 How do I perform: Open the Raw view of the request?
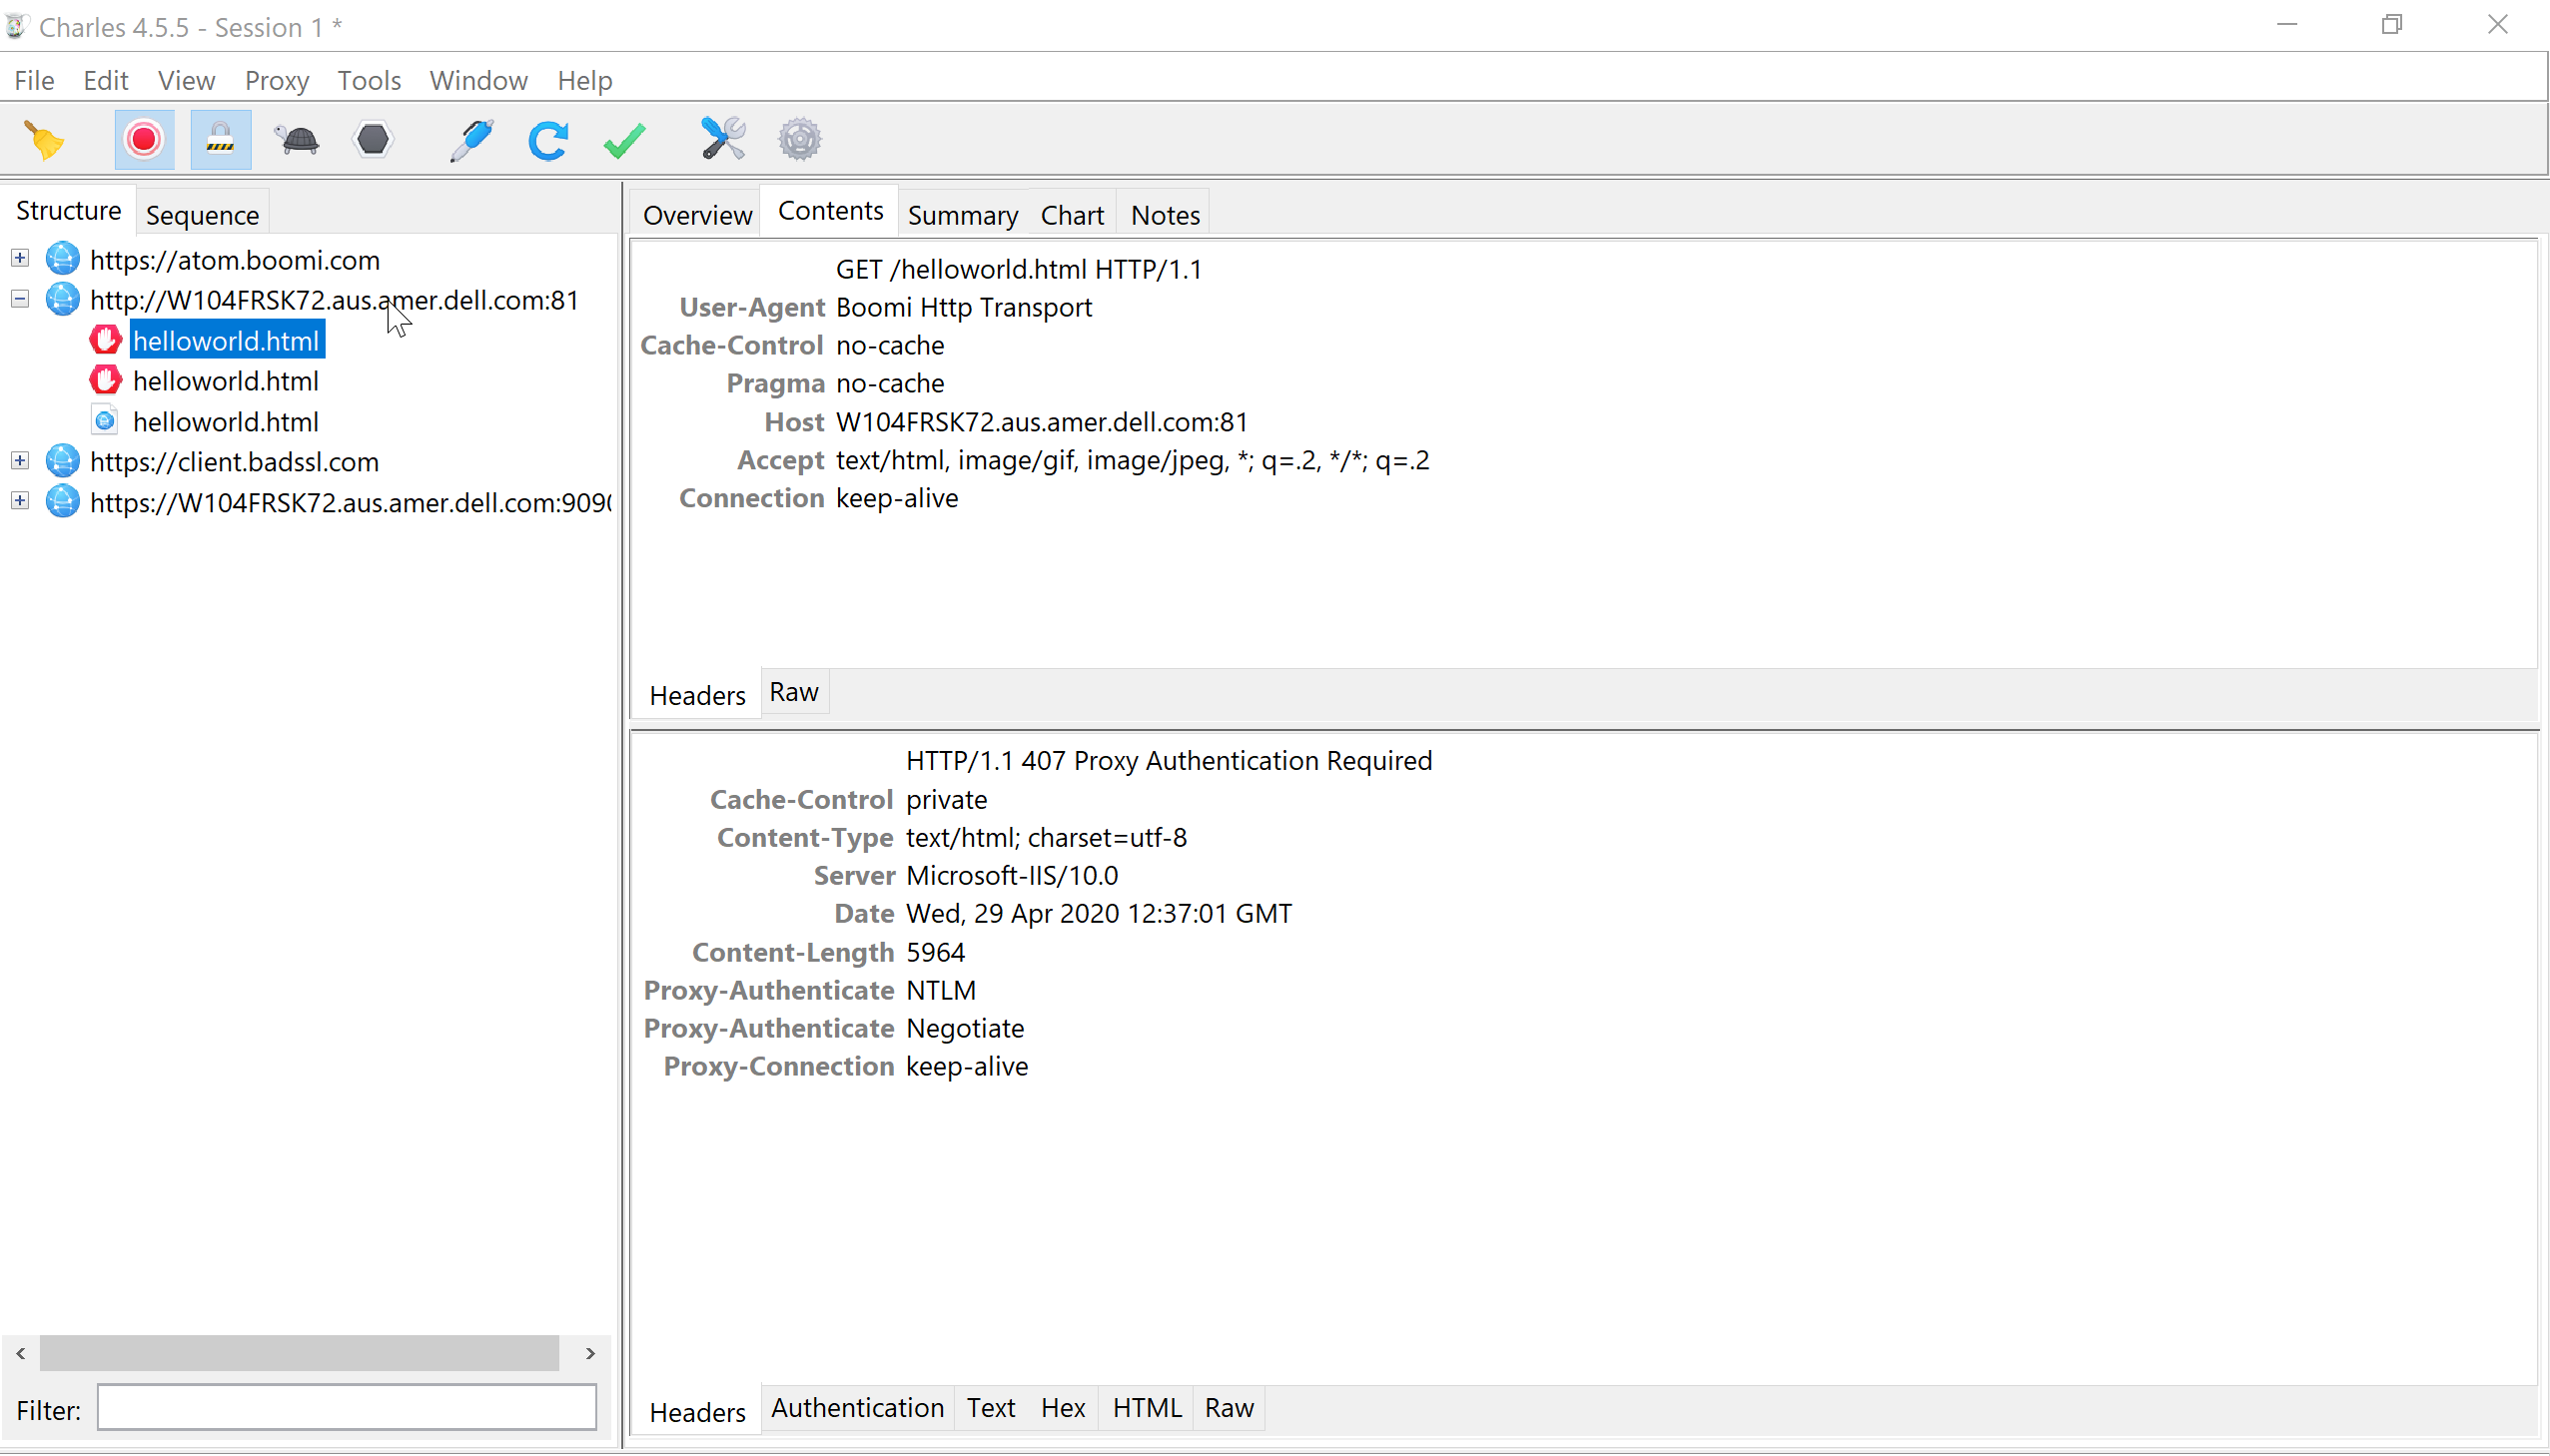click(x=793, y=692)
